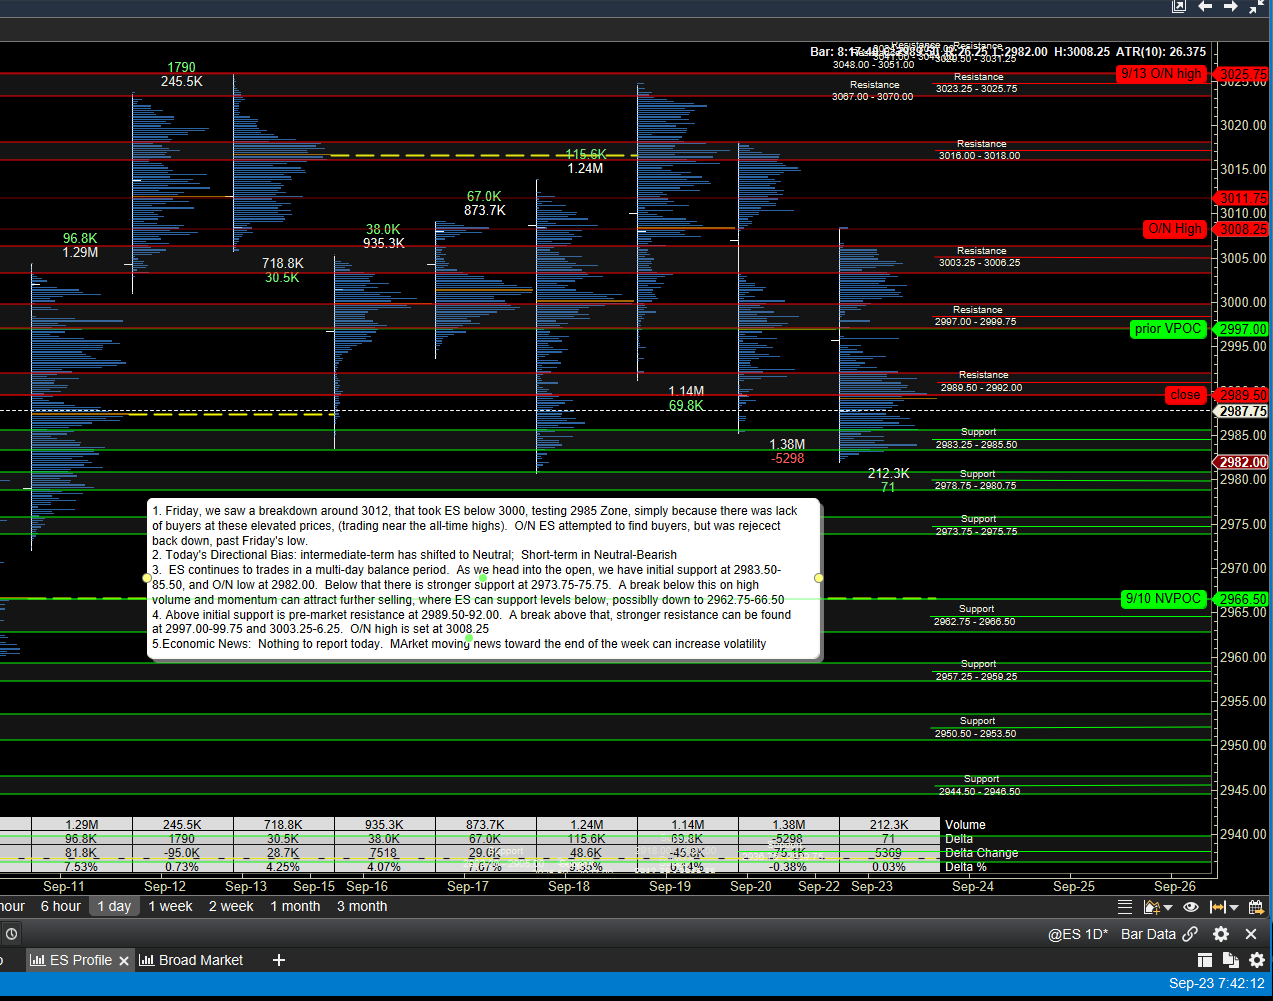
Task: Click the layout template icon at bottom
Action: (1205, 960)
